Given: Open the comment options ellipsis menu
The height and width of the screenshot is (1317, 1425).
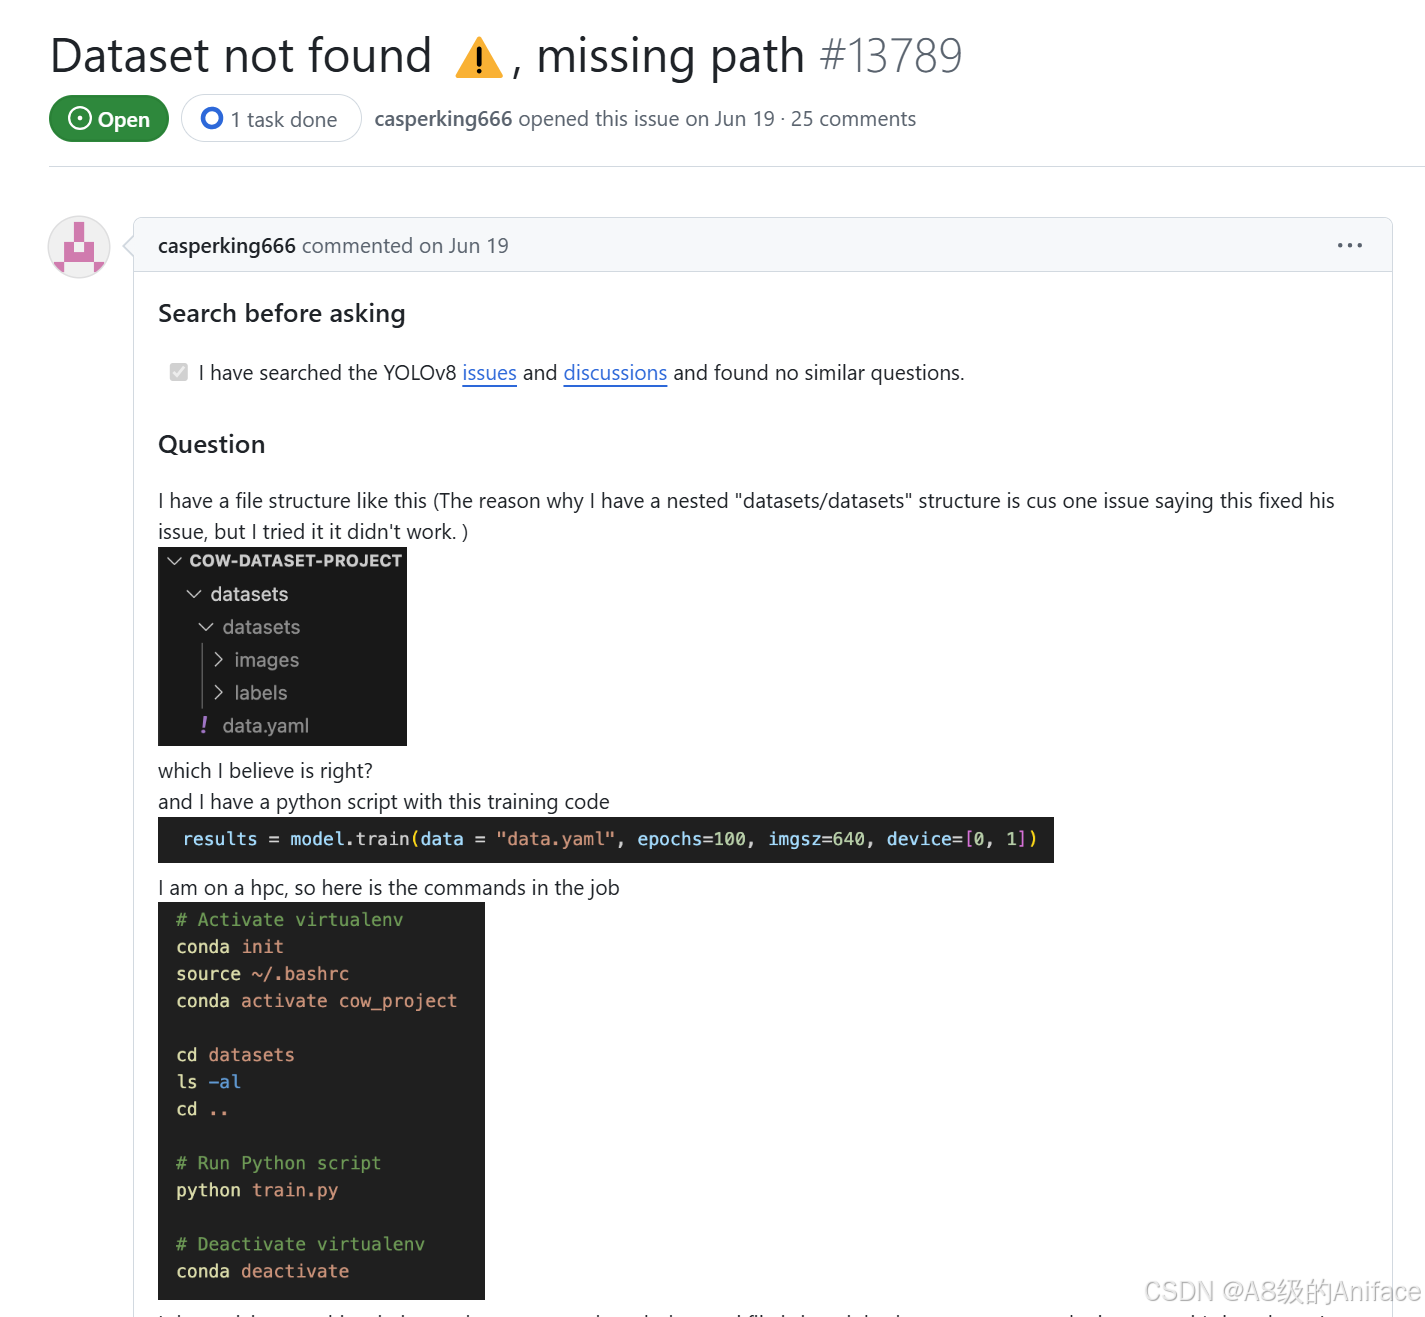Looking at the screenshot, I should pyautogui.click(x=1350, y=245).
